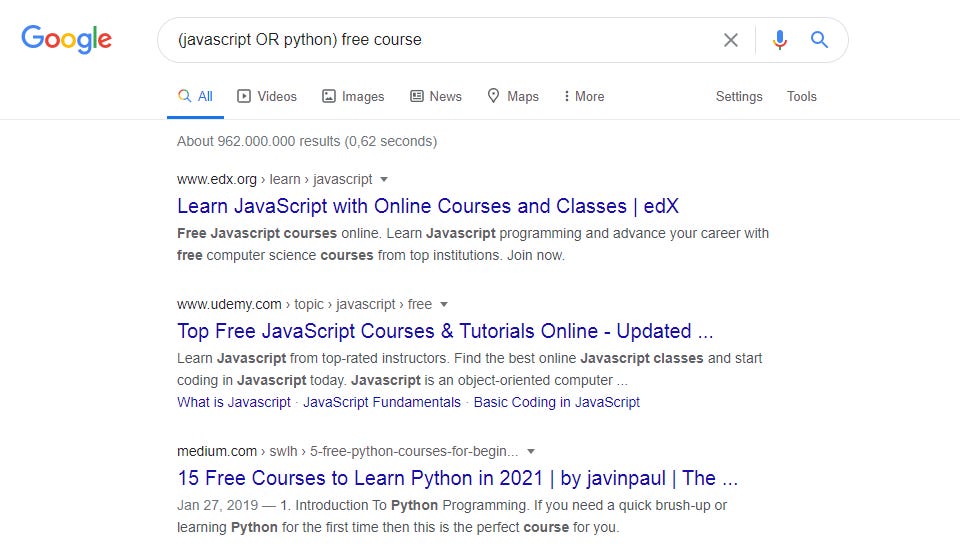Open the Maps tab
Viewport: 960px width, 559px height.
(513, 96)
